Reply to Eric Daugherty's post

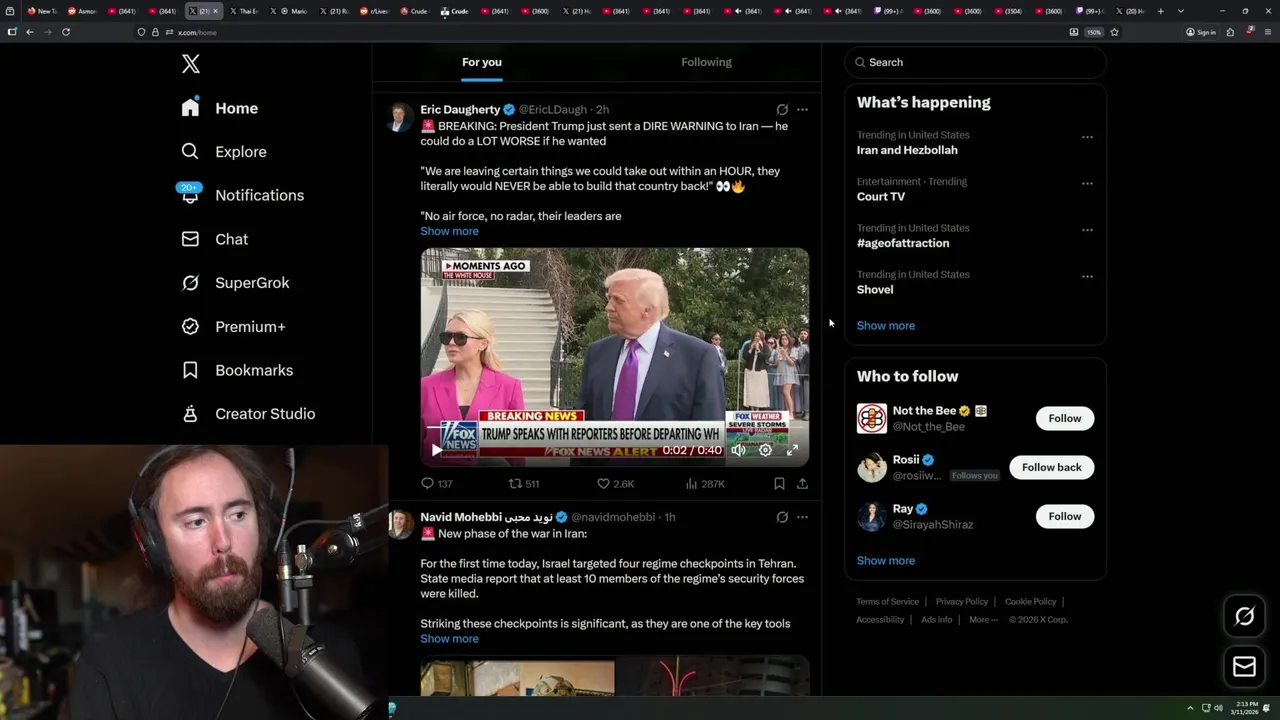coord(436,484)
